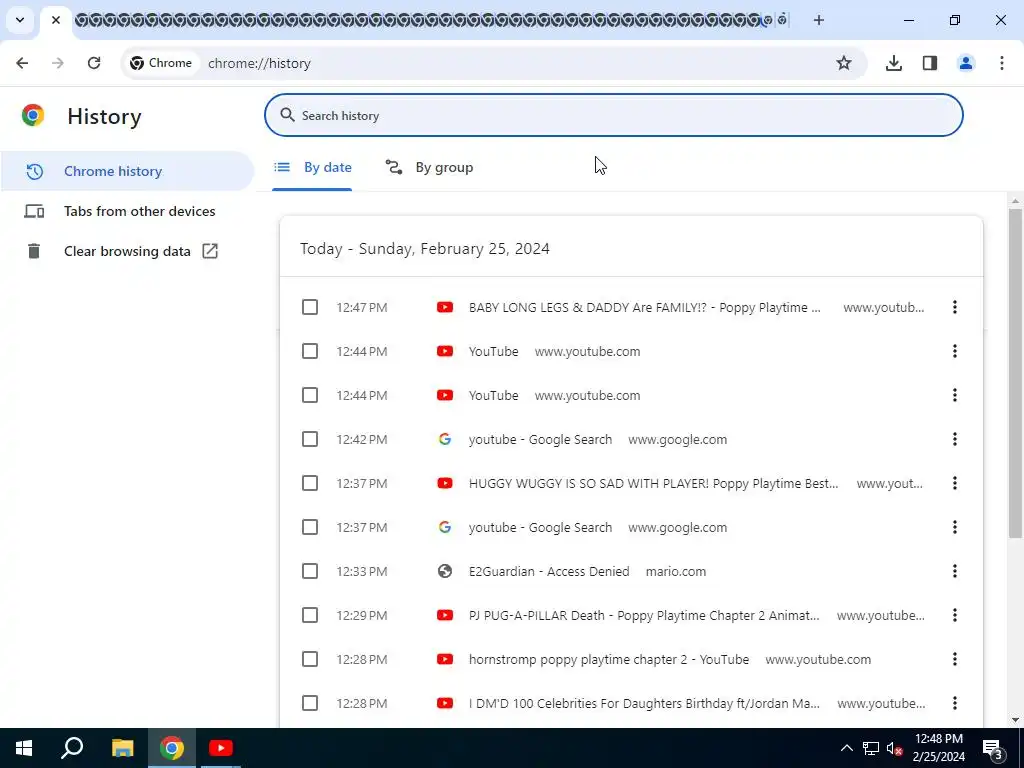Open actions menu for first 12:44 PM YouTube
This screenshot has height=768, width=1024.
coord(955,351)
